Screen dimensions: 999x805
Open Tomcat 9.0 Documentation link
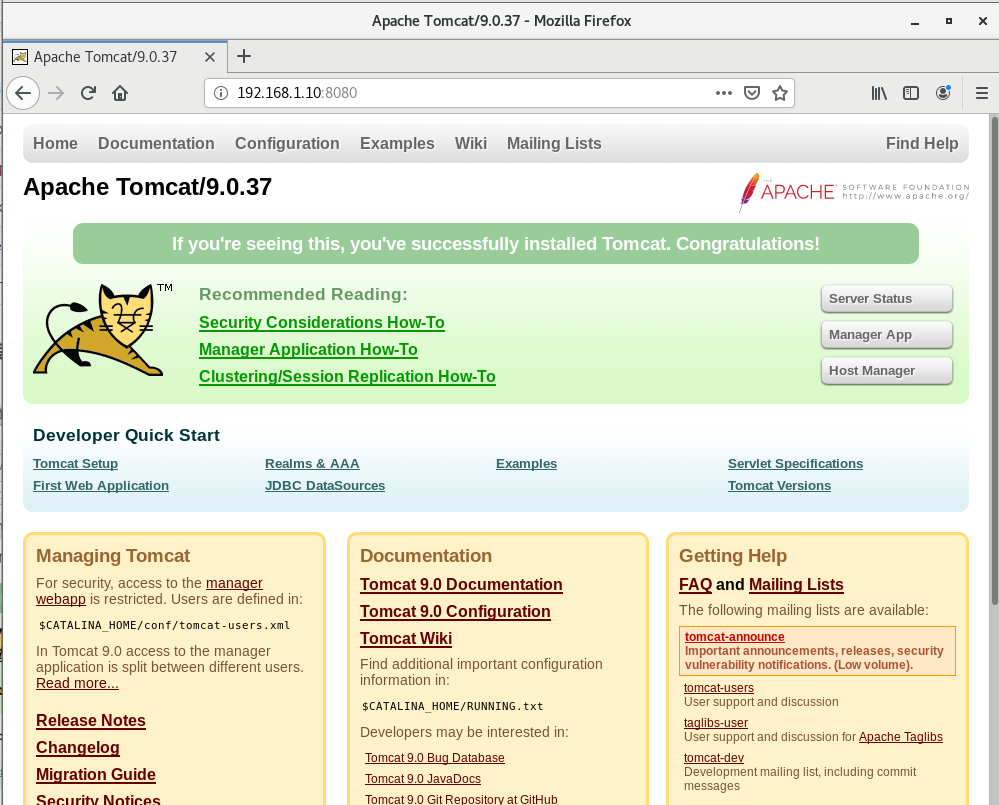[x=461, y=585]
